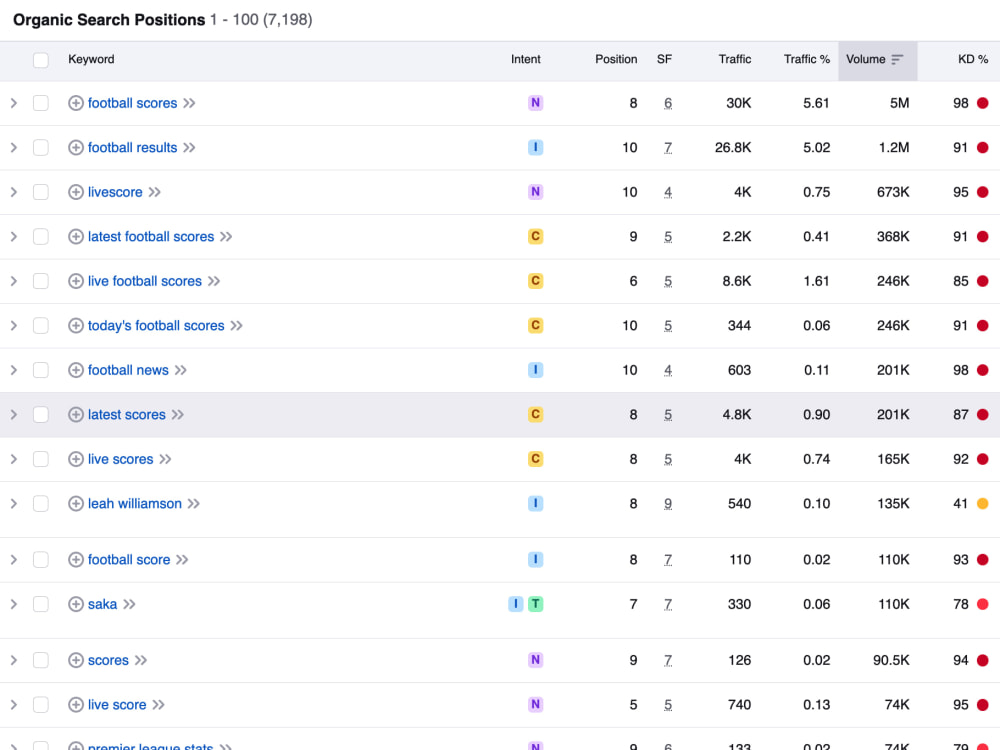The image size is (1000, 750).
Task: Click the plus icon beside saka
Action: tap(75, 604)
